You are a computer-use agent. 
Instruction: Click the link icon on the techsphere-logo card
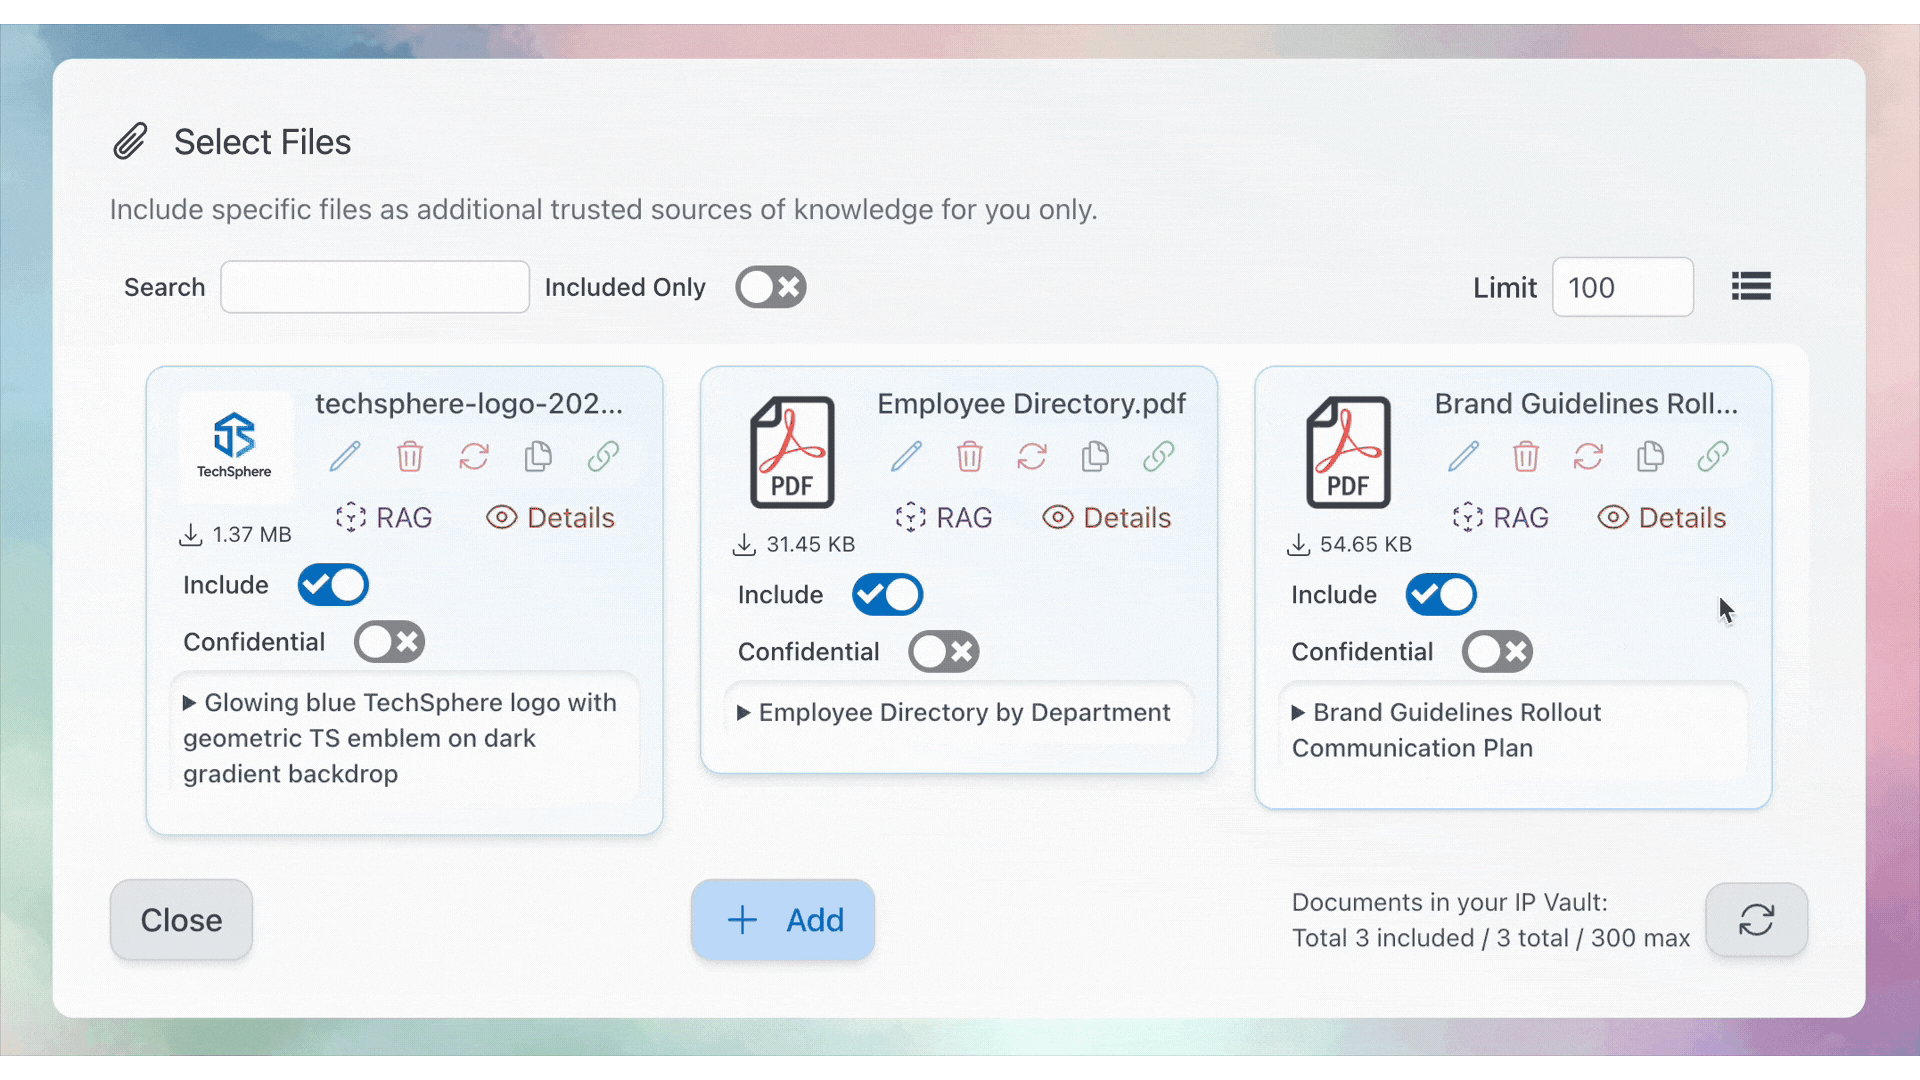pos(603,457)
